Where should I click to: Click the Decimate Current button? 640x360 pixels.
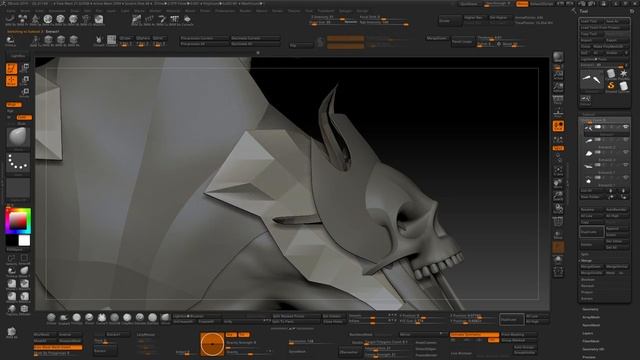point(256,38)
